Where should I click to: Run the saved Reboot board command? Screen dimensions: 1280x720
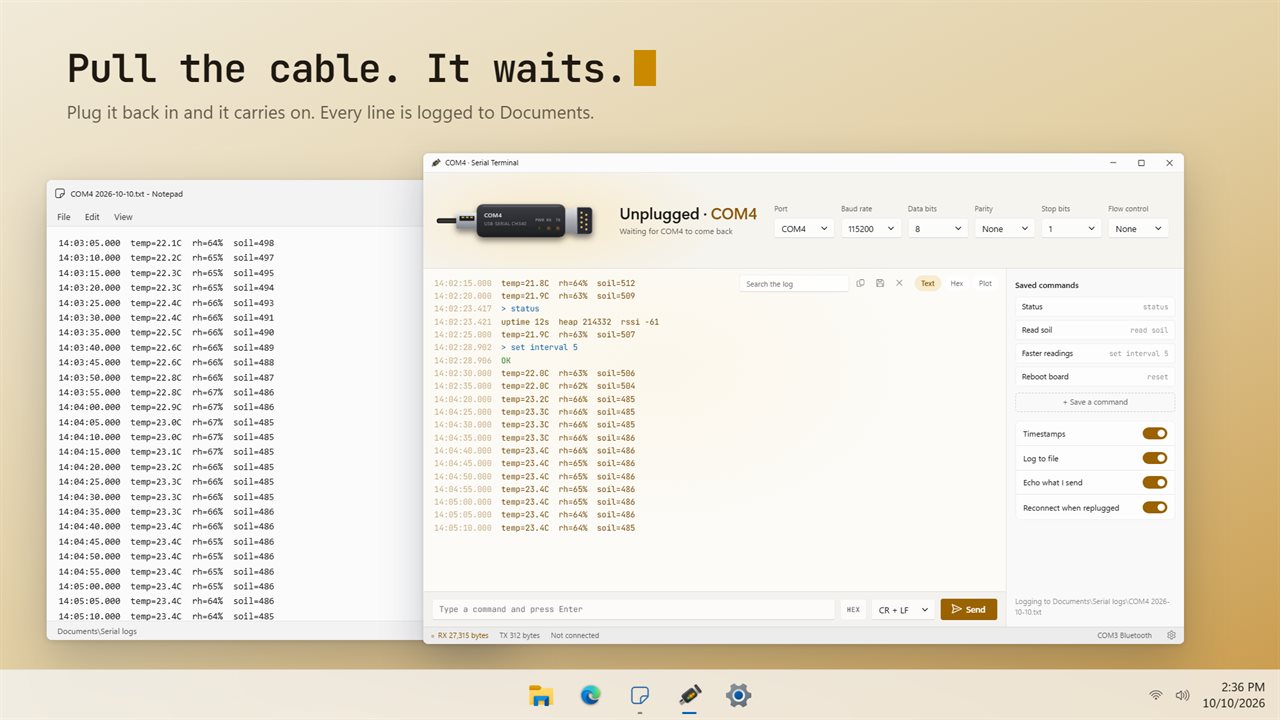(1095, 377)
